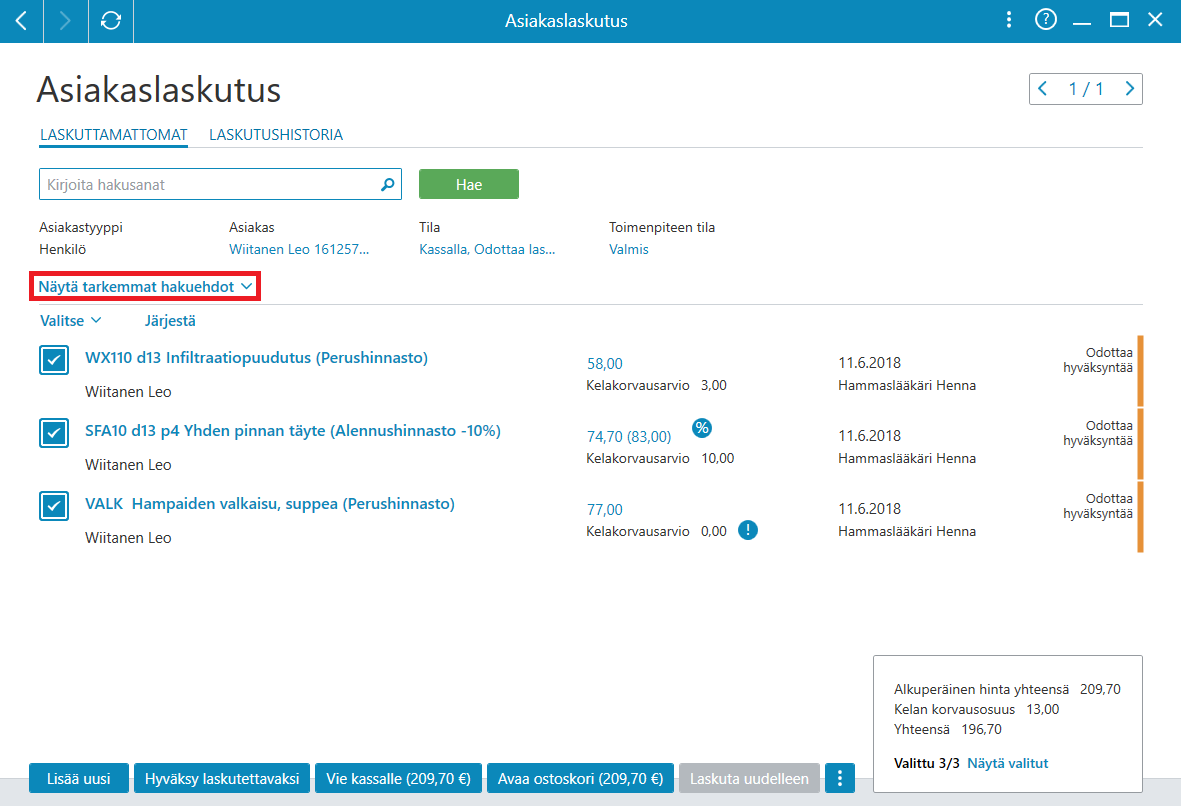Open the title bar three-dot menu

pyautogui.click(x=1009, y=20)
